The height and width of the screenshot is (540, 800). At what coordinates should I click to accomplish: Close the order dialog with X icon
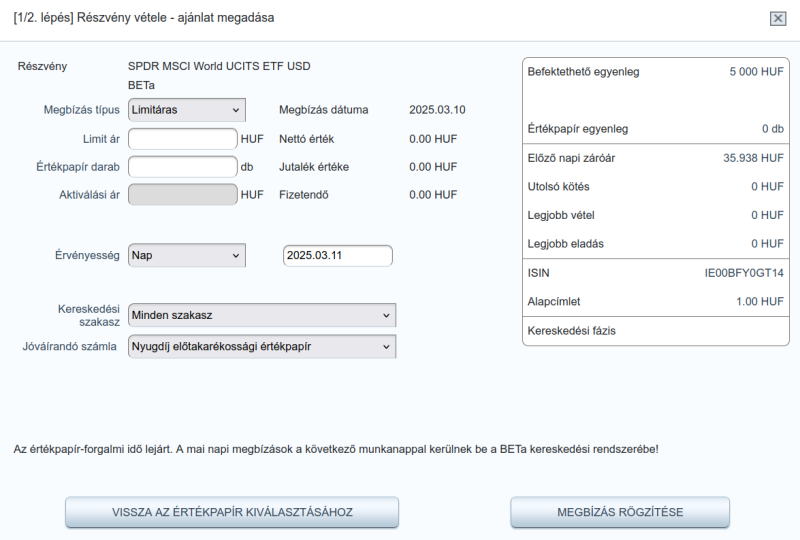pyautogui.click(x=778, y=19)
